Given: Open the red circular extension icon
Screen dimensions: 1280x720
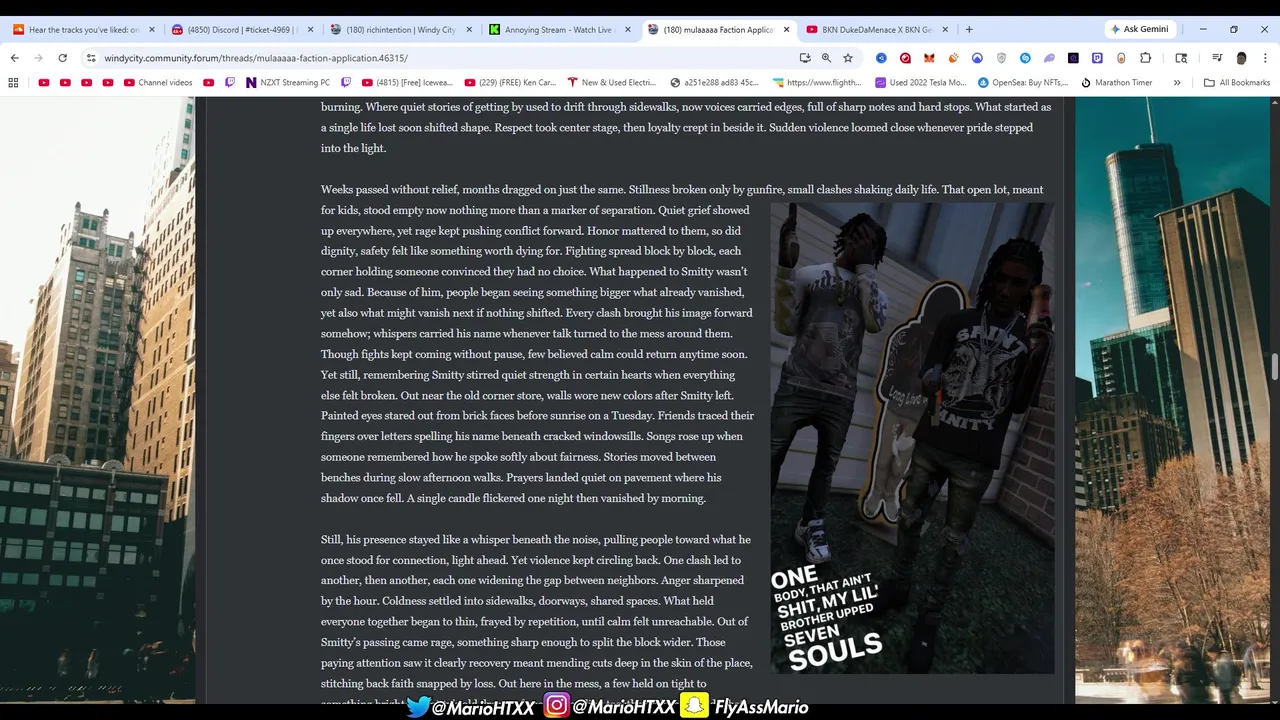Looking at the screenshot, I should pos(905,58).
